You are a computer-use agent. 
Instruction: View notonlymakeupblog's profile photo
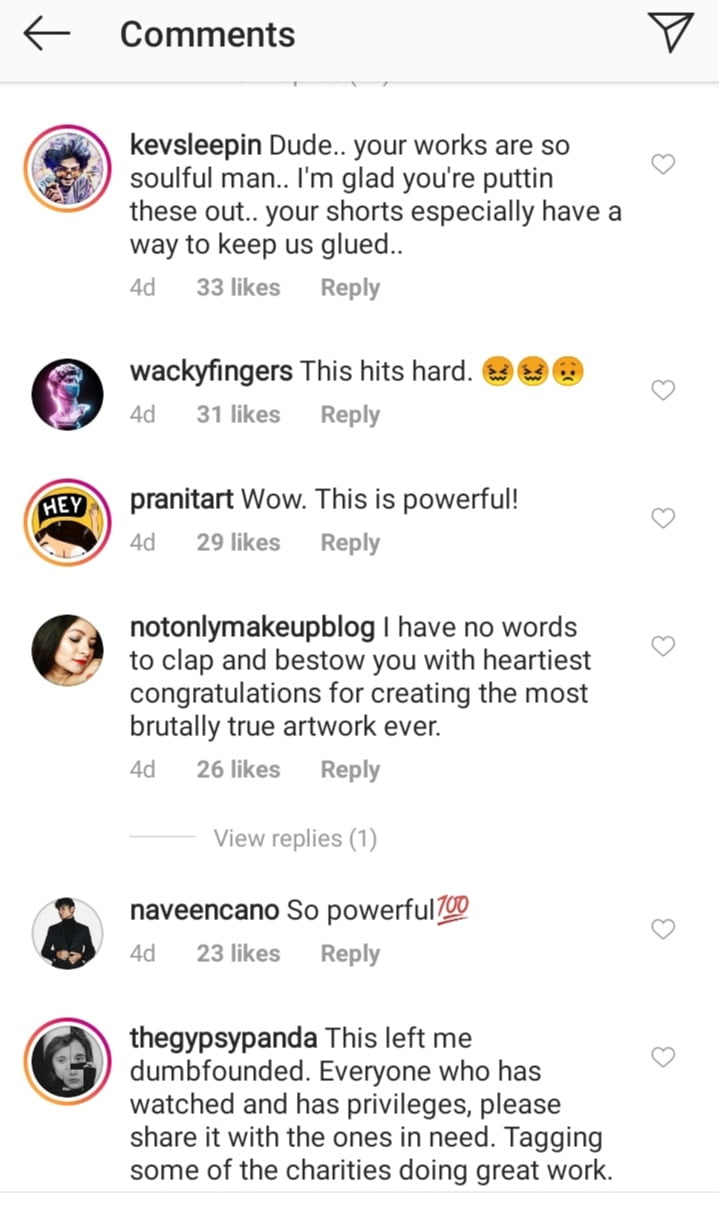[x=67, y=650]
